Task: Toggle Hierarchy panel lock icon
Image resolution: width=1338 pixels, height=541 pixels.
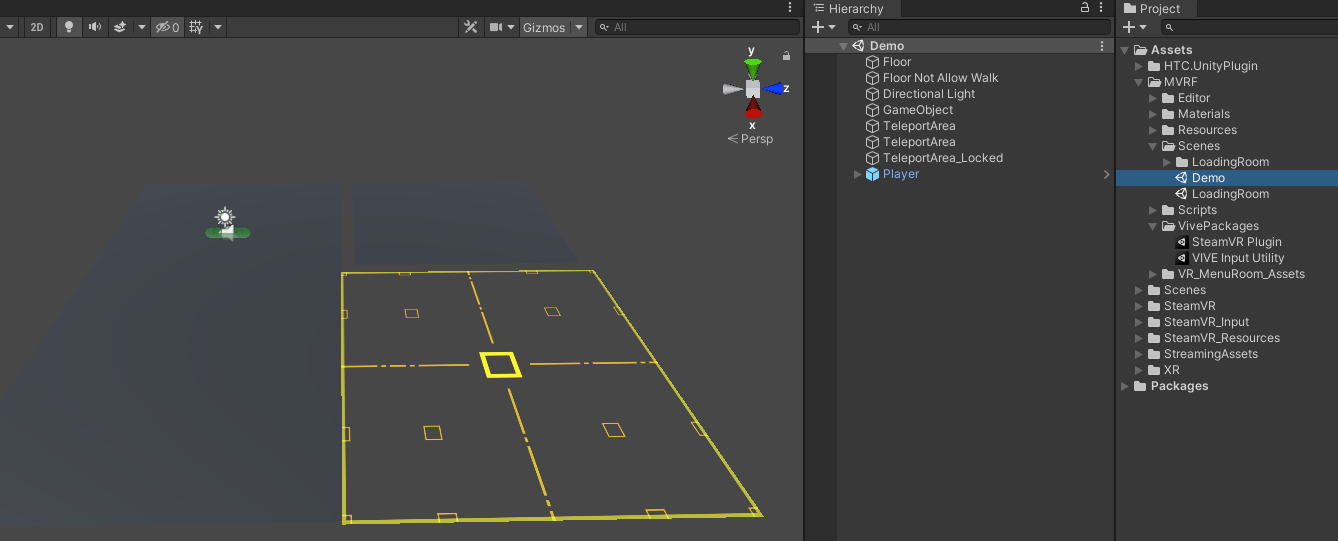Action: pyautogui.click(x=1085, y=8)
